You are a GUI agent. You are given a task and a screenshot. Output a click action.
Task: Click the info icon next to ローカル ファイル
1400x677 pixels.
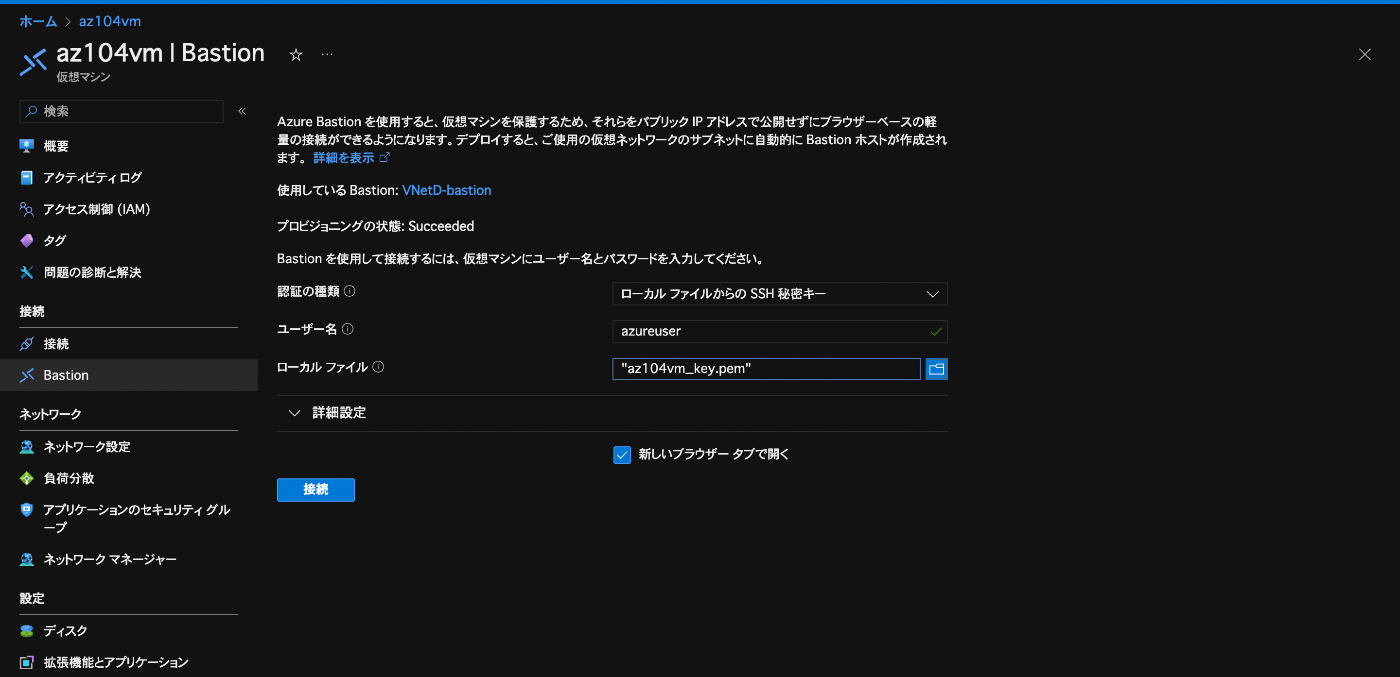(x=378, y=367)
